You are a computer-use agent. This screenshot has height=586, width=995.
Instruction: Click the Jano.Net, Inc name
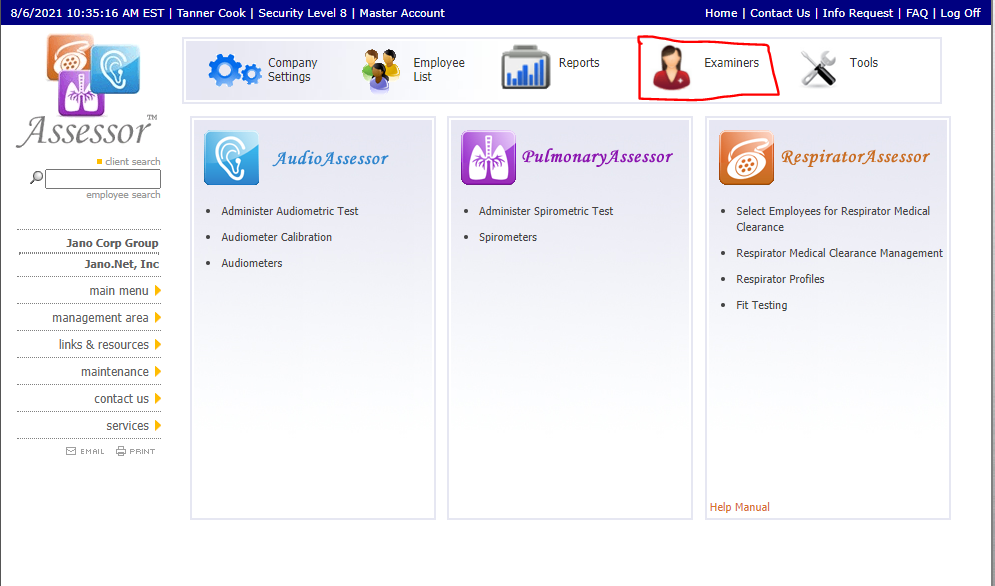[121, 263]
